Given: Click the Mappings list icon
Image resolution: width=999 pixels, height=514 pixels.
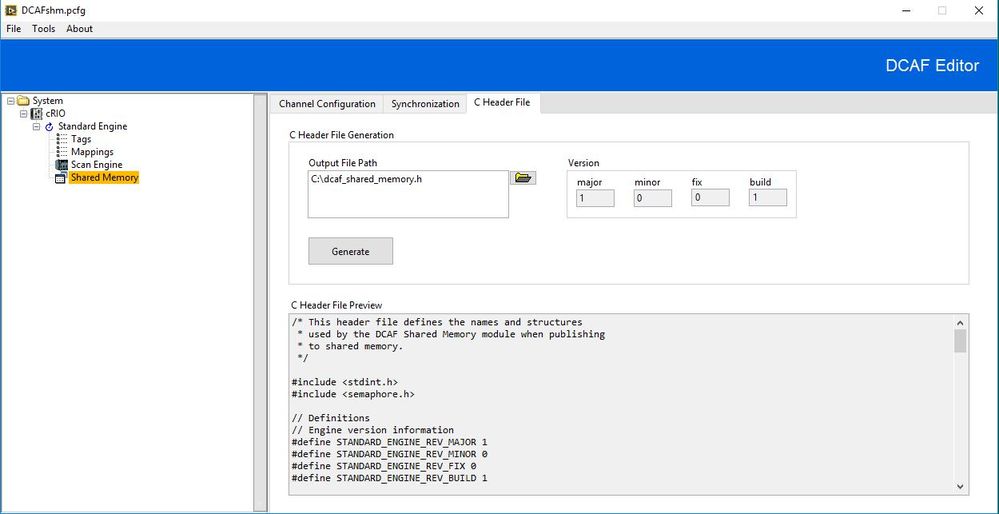Looking at the screenshot, I should [62, 152].
